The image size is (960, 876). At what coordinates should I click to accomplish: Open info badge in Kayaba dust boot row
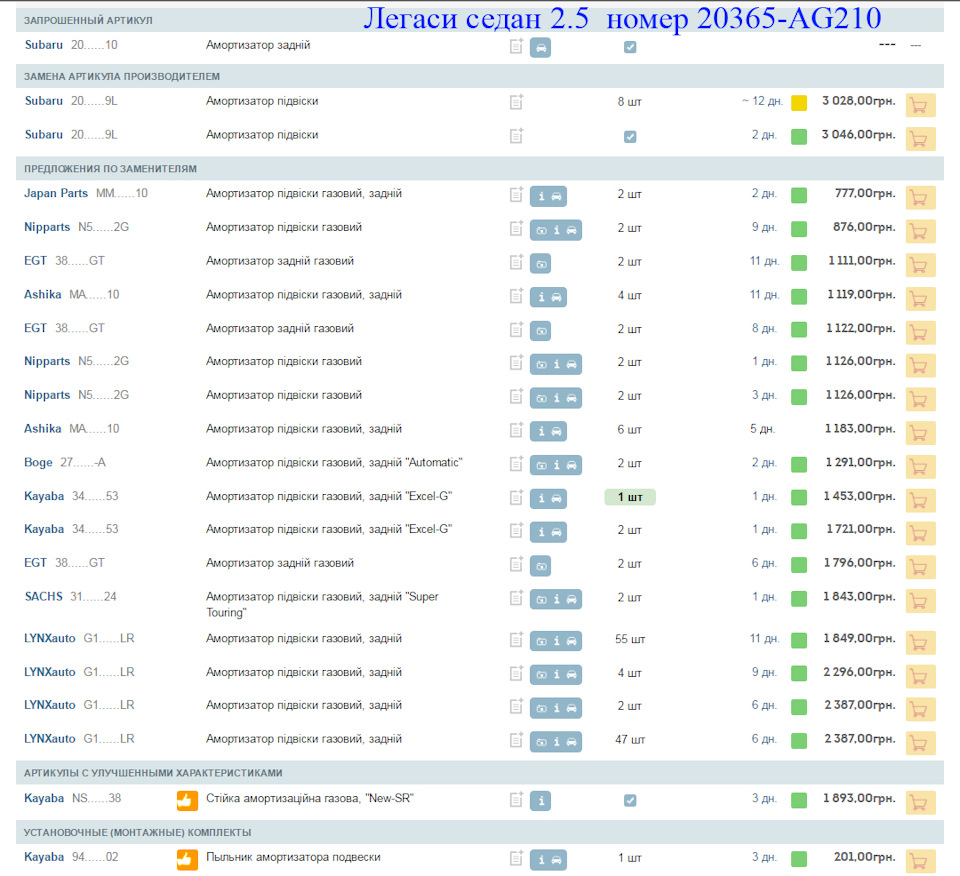click(541, 859)
